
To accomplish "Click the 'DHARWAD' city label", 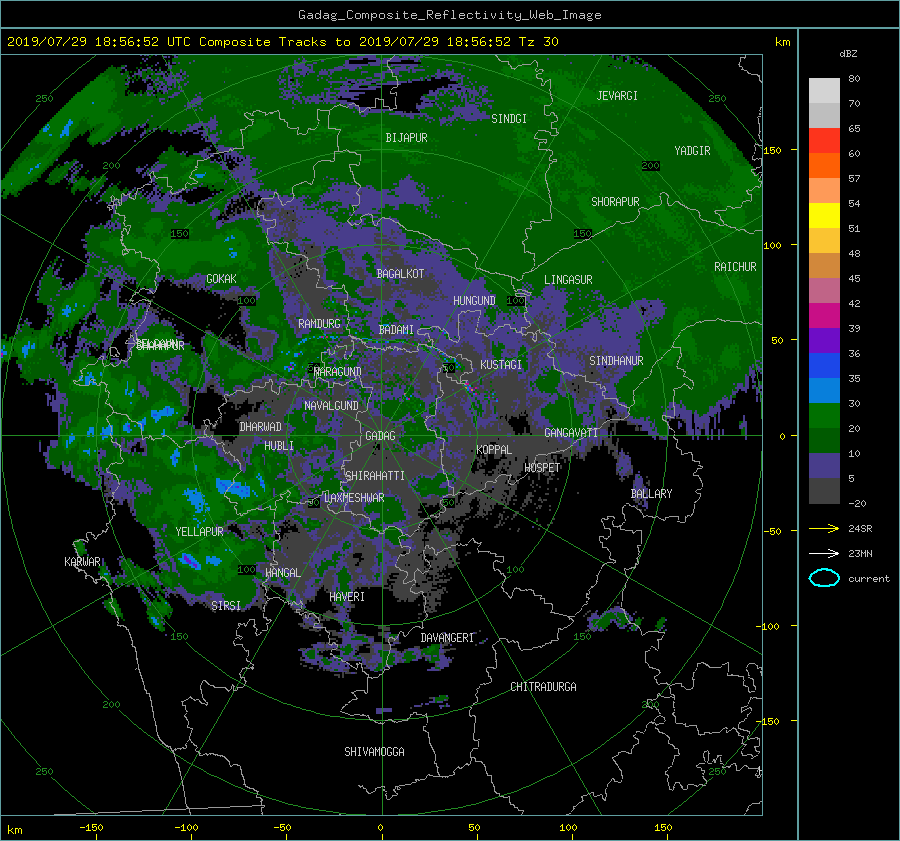I will click(260, 427).
